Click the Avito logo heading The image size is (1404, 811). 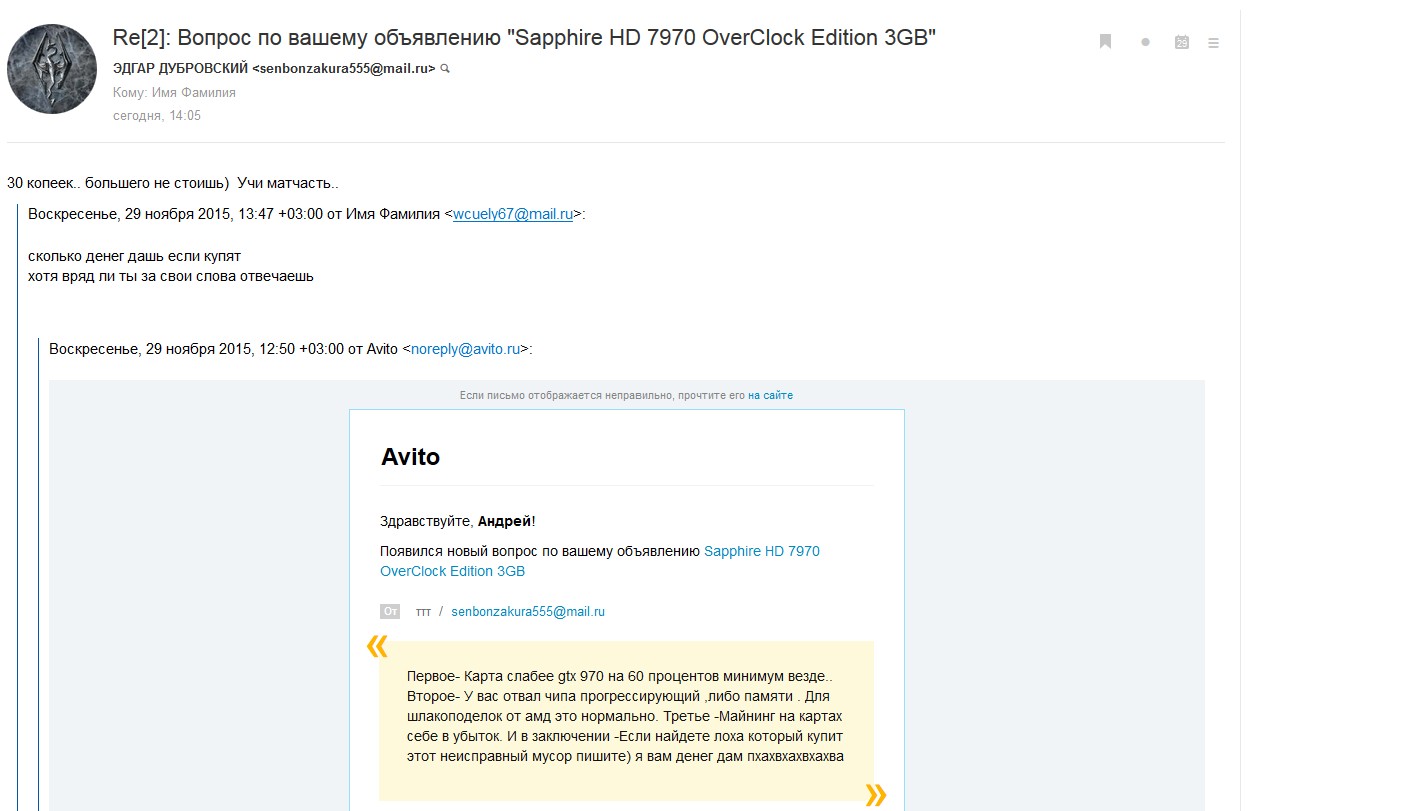click(x=410, y=457)
